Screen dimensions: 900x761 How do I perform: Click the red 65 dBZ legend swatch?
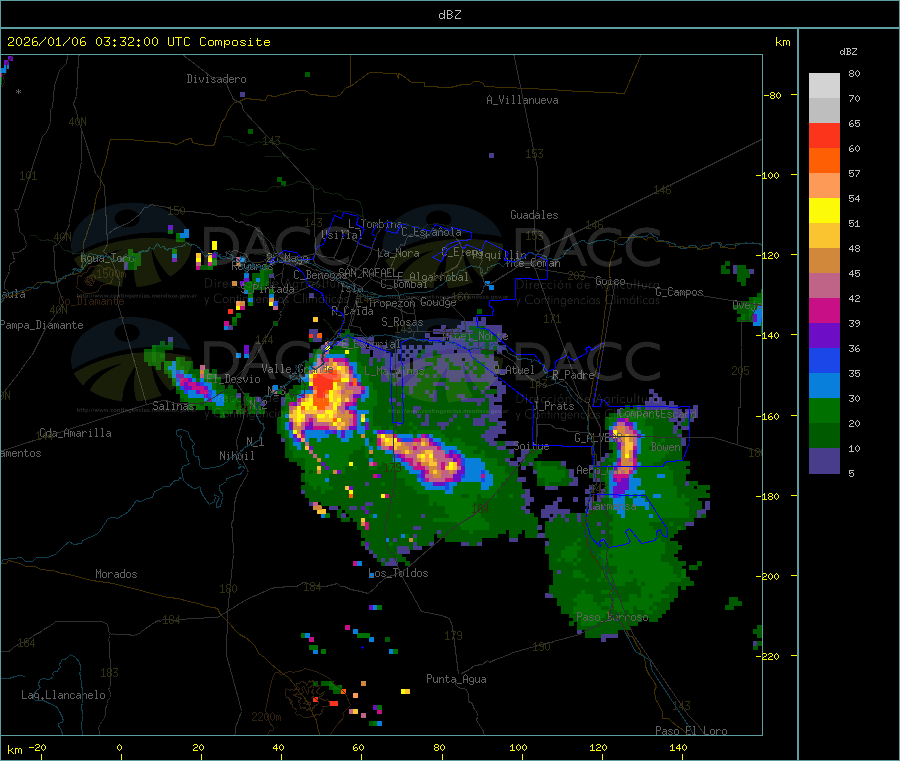pos(824,135)
